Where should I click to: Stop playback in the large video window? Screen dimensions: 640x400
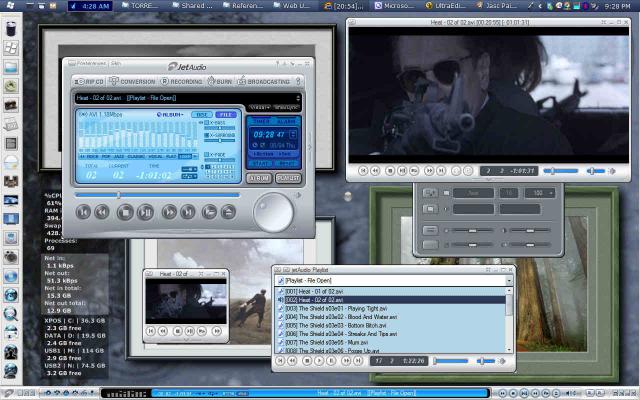(390, 171)
